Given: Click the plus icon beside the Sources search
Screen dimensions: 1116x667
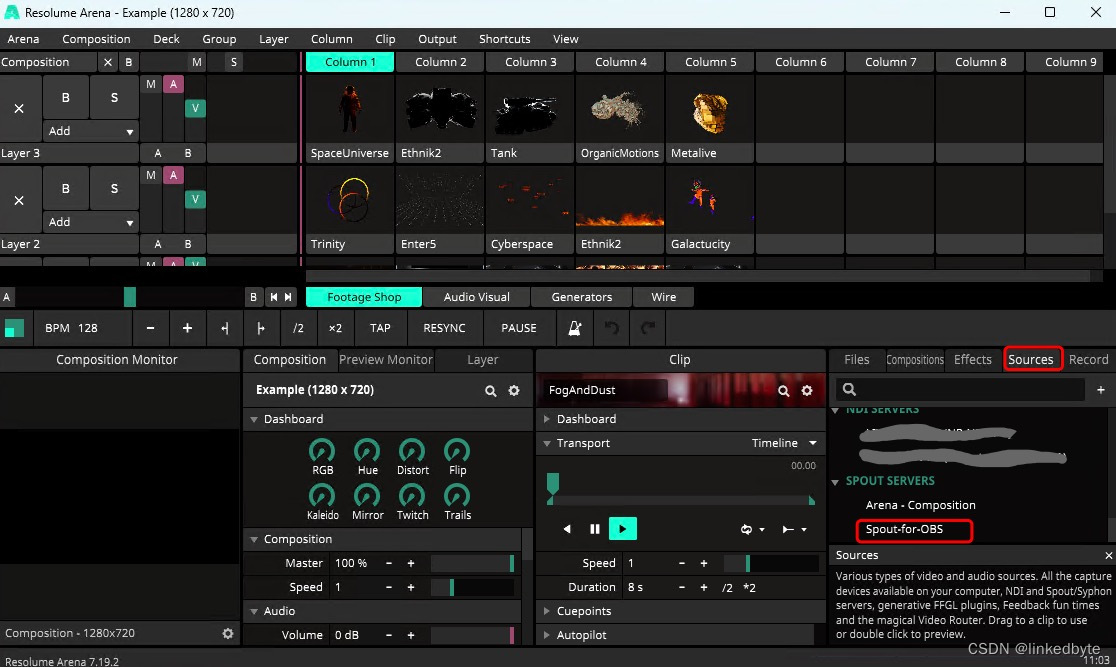Looking at the screenshot, I should tap(1101, 389).
